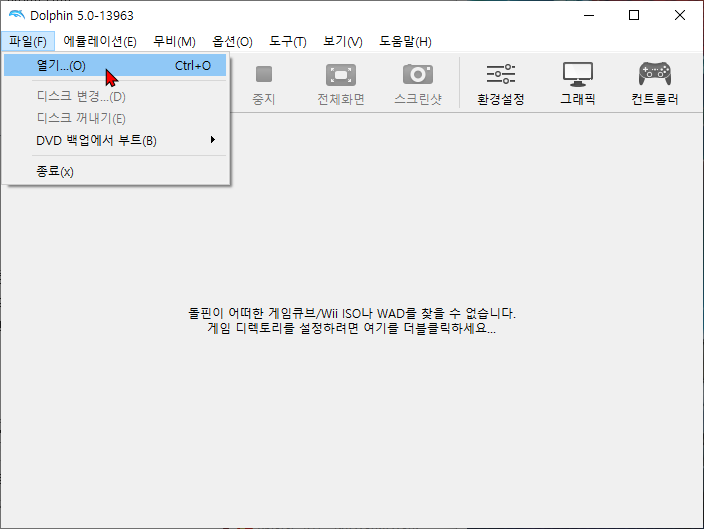Screen dimensions: 704x529
Task: Select 열기...(O) menu entry
Action: coord(115,66)
